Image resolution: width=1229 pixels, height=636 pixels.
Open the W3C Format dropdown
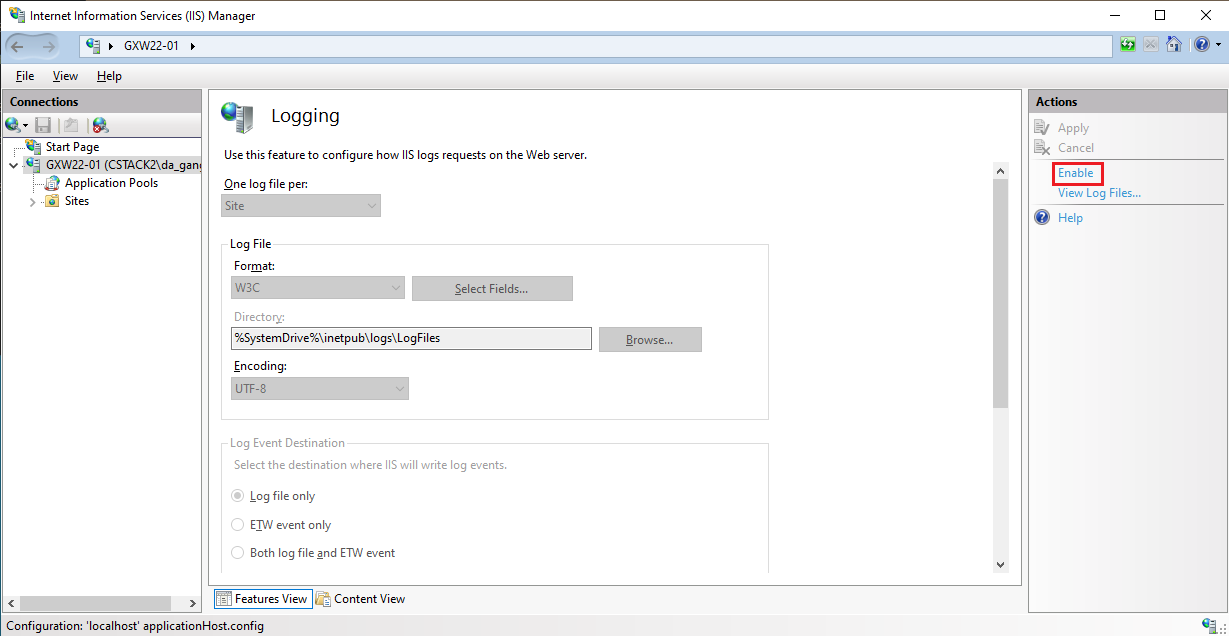(318, 289)
